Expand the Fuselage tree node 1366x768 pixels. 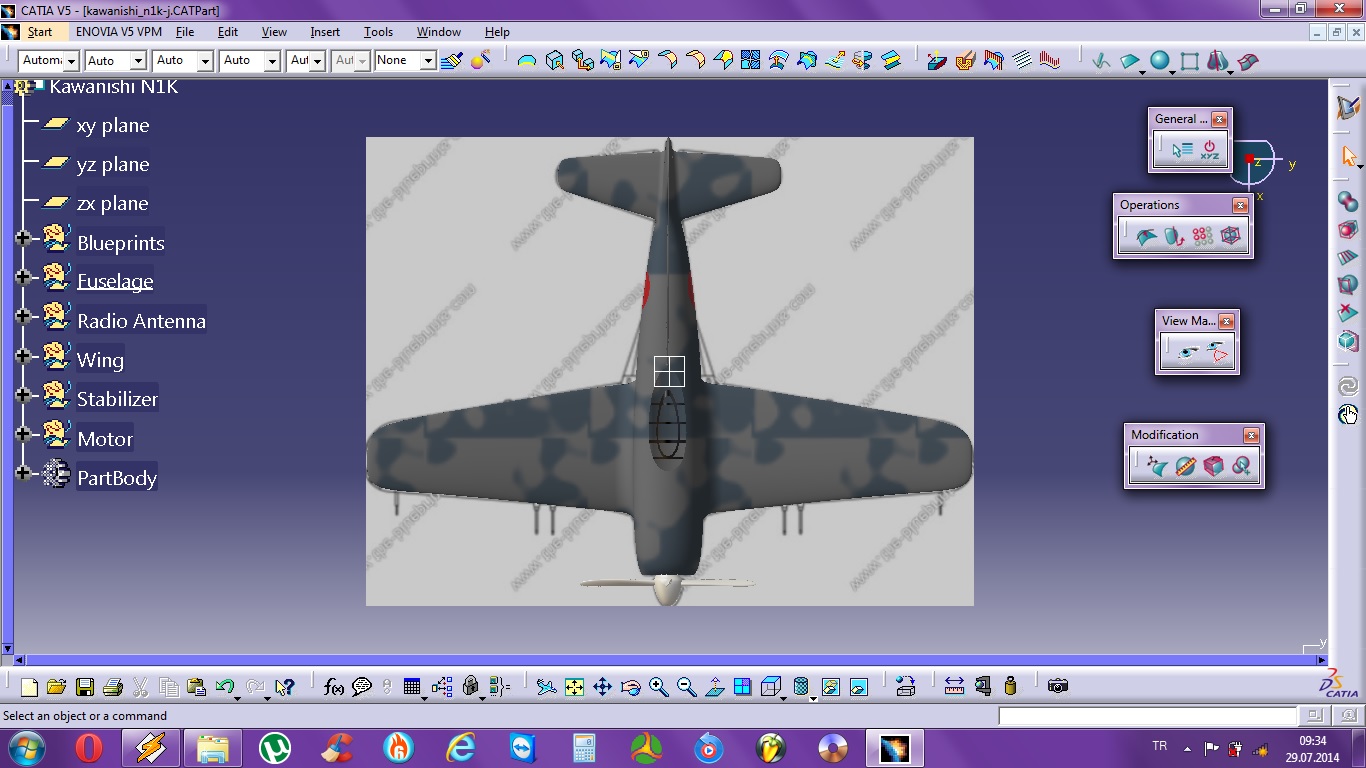(x=23, y=277)
